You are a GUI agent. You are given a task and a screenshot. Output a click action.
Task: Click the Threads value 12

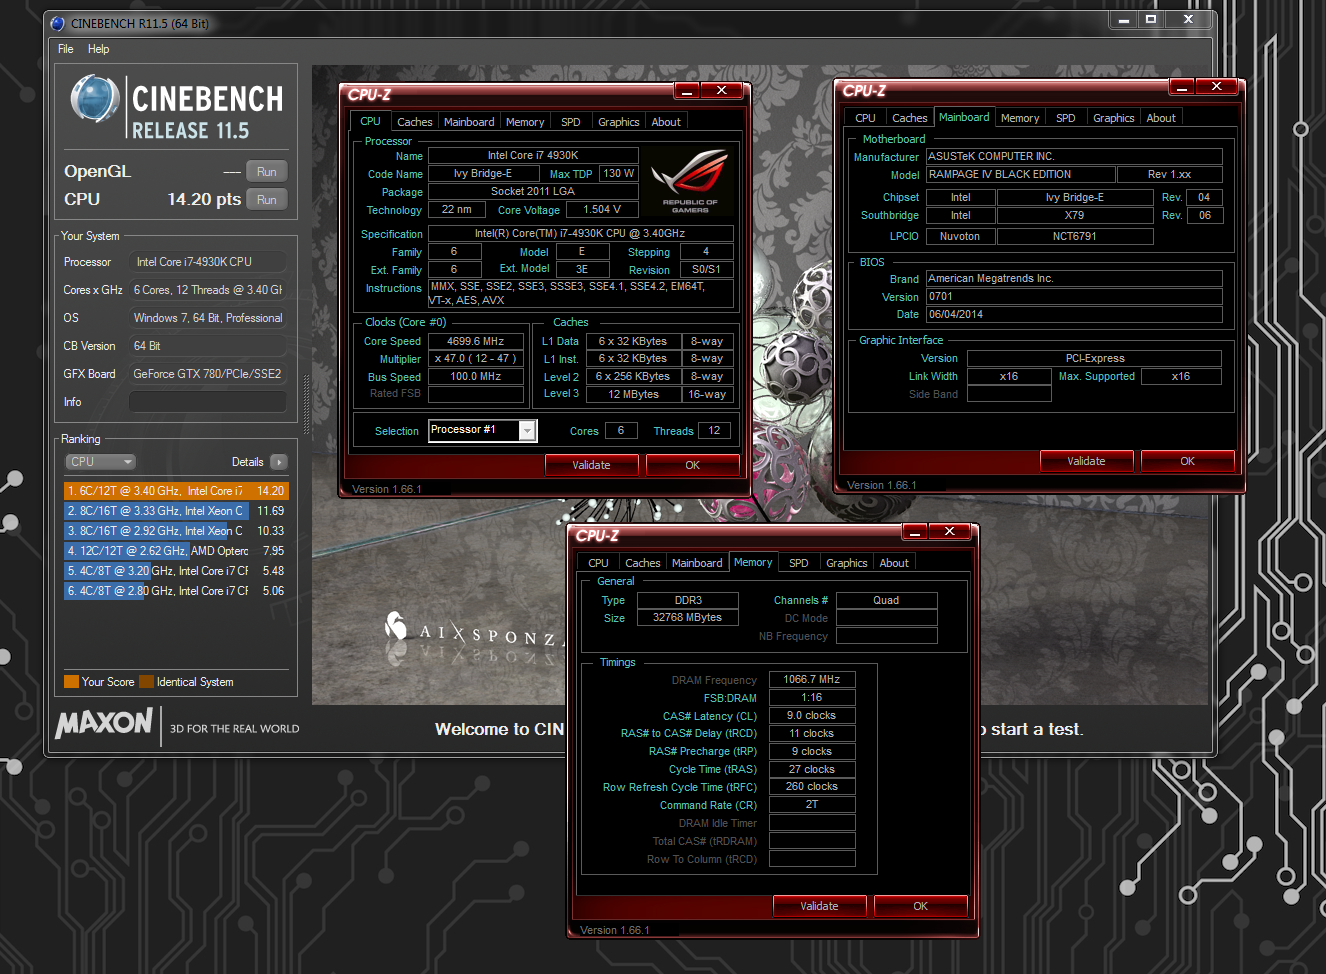click(x=714, y=431)
